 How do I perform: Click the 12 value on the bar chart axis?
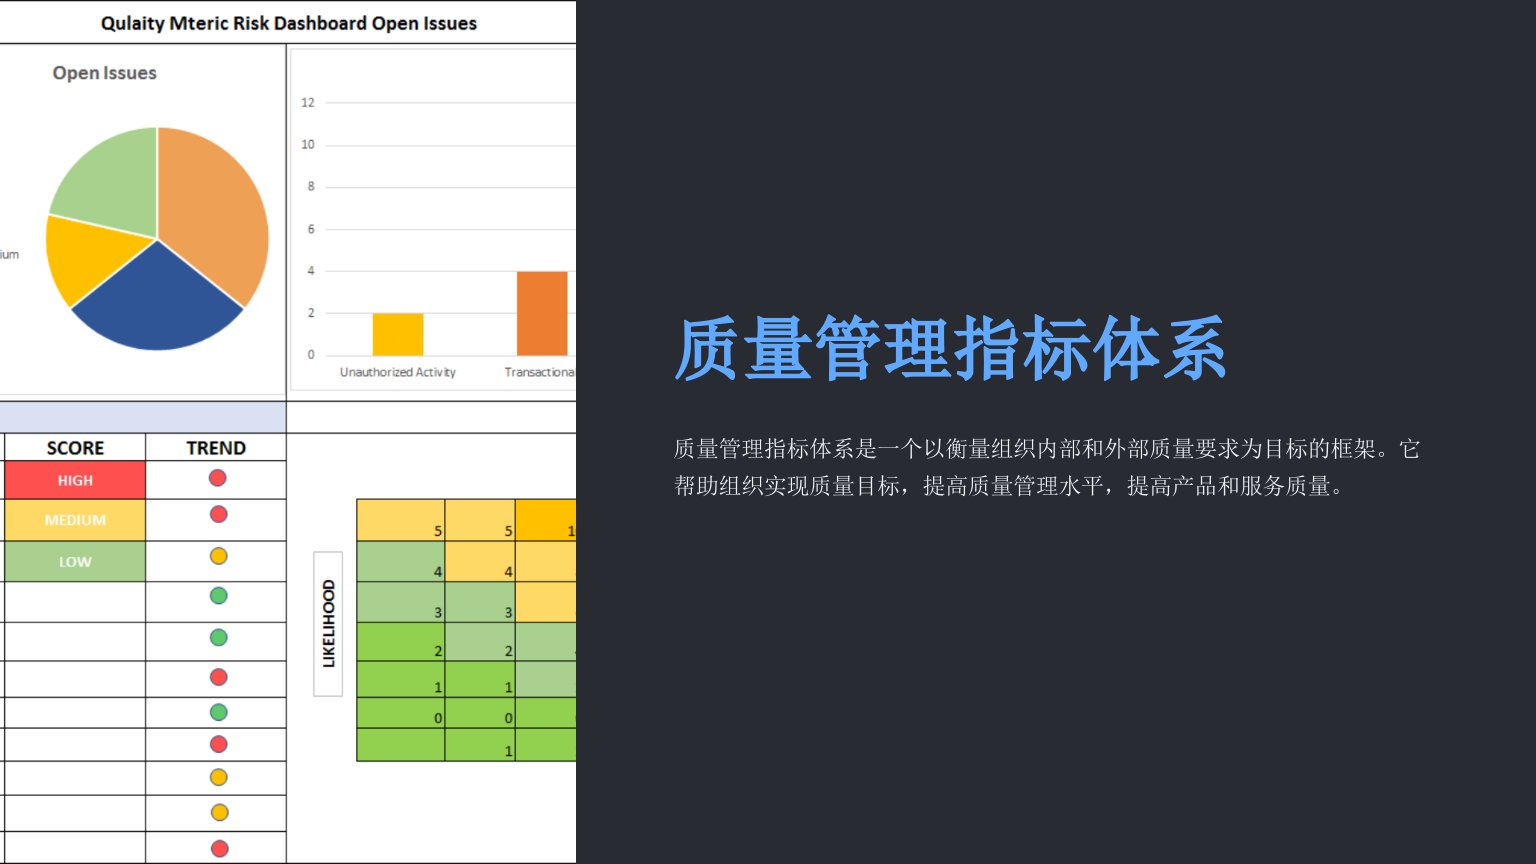pyautogui.click(x=308, y=102)
